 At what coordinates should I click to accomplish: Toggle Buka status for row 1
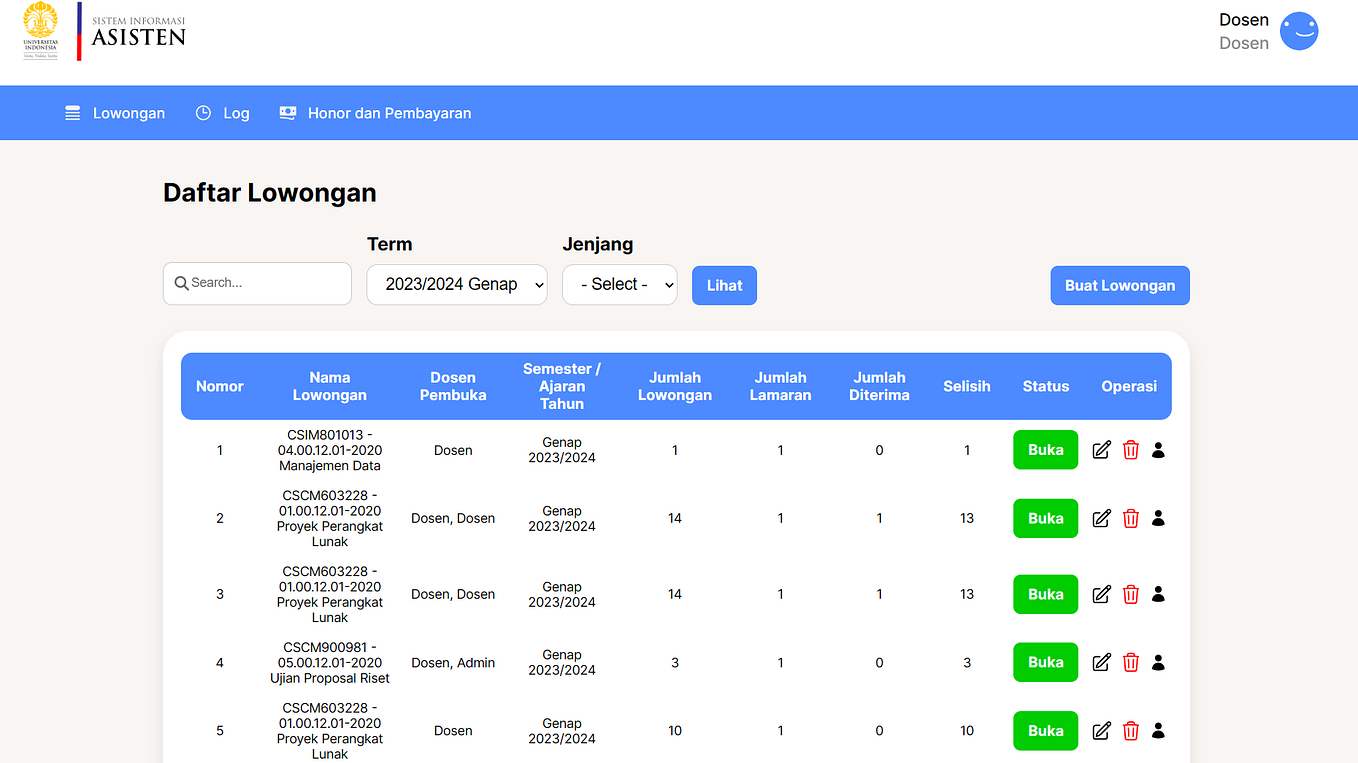(1045, 450)
